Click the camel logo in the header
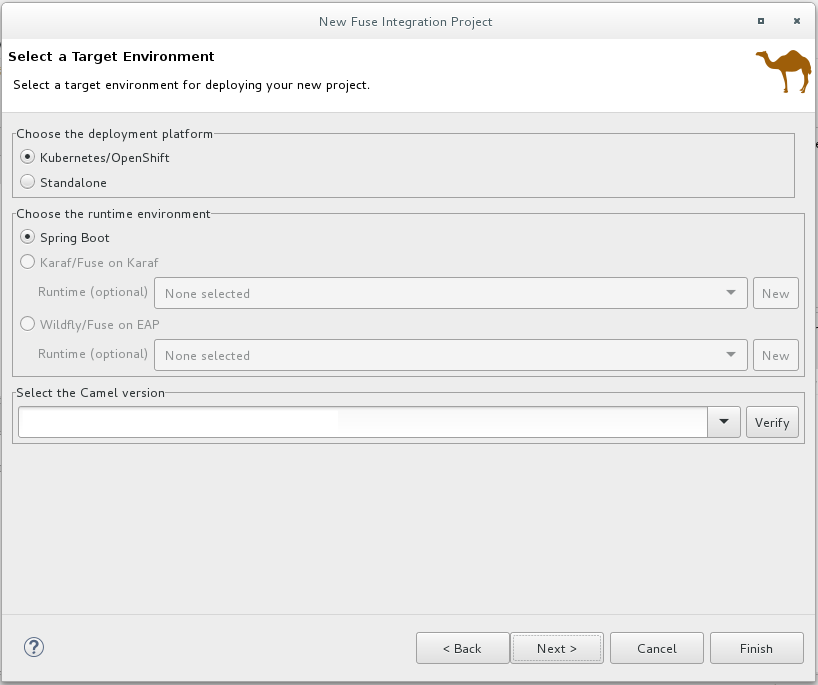 783,71
